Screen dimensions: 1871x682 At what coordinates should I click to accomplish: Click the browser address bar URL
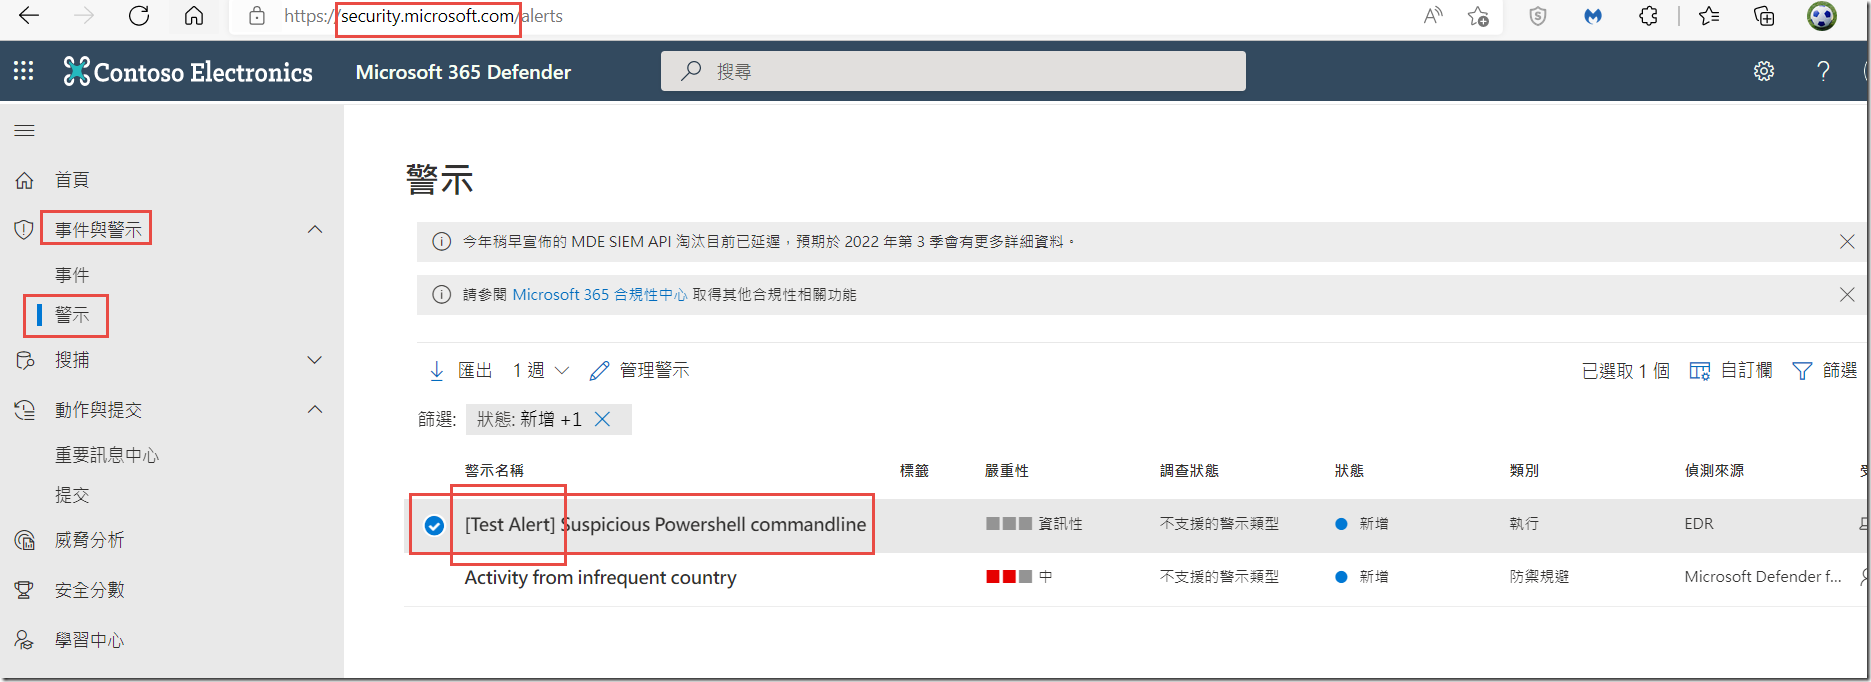pos(423,16)
